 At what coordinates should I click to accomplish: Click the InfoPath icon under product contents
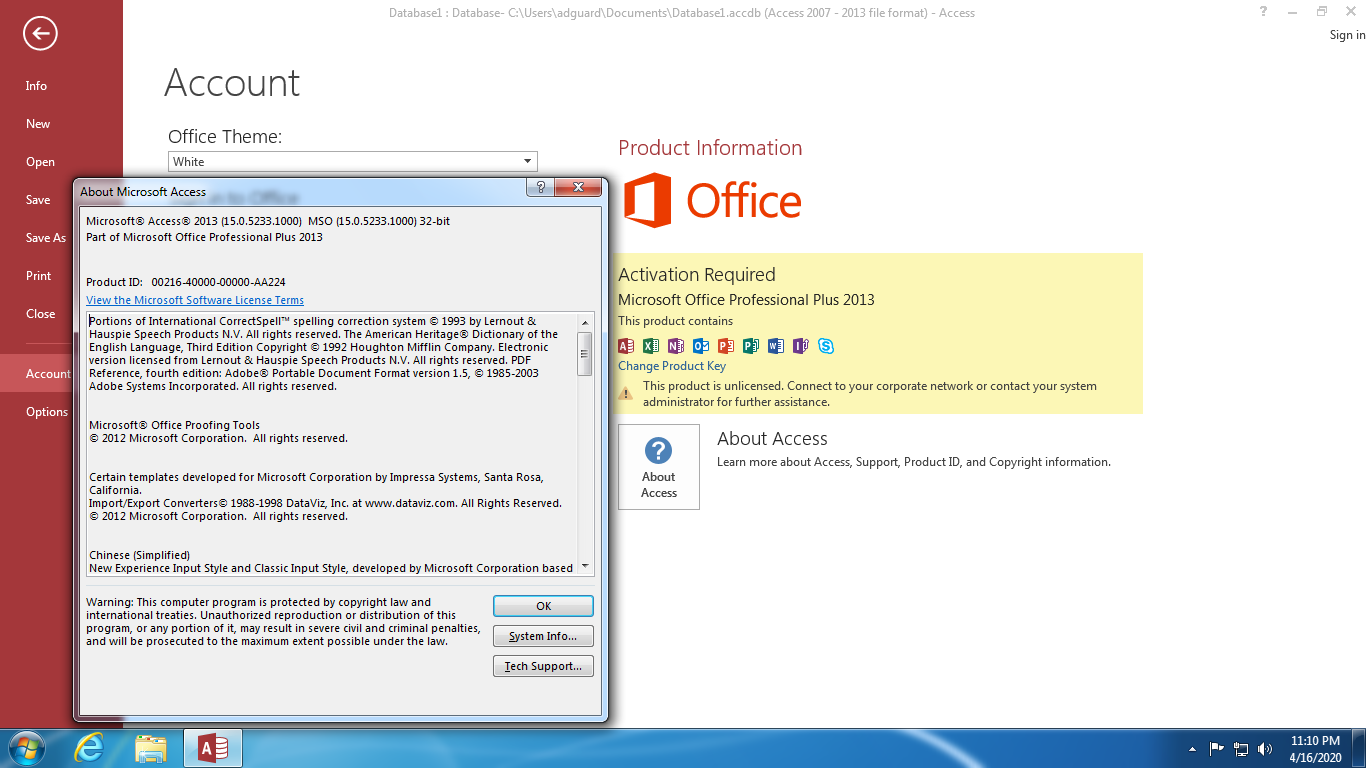[800, 346]
